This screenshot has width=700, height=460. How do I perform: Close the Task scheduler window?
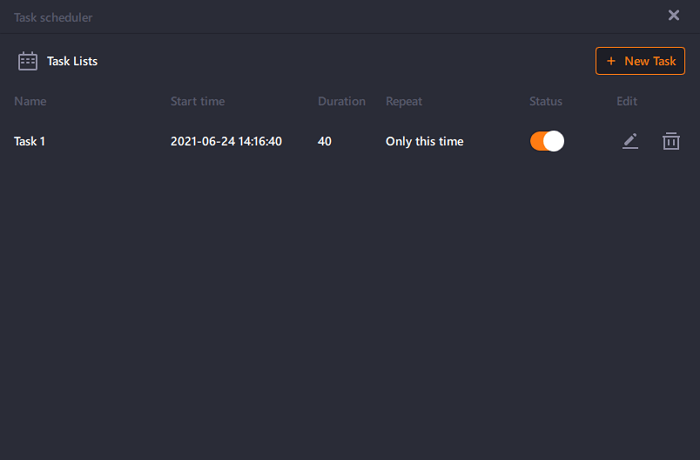click(674, 15)
